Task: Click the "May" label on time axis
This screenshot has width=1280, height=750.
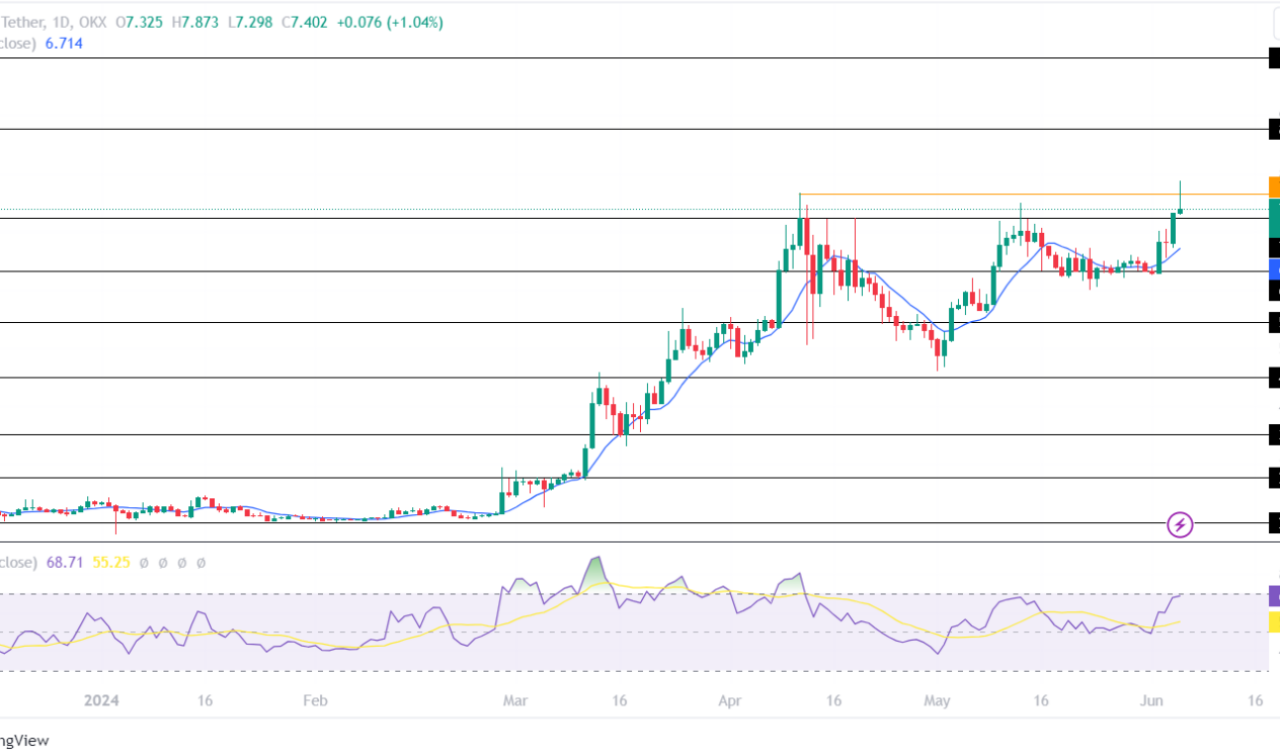Action: [x=937, y=701]
